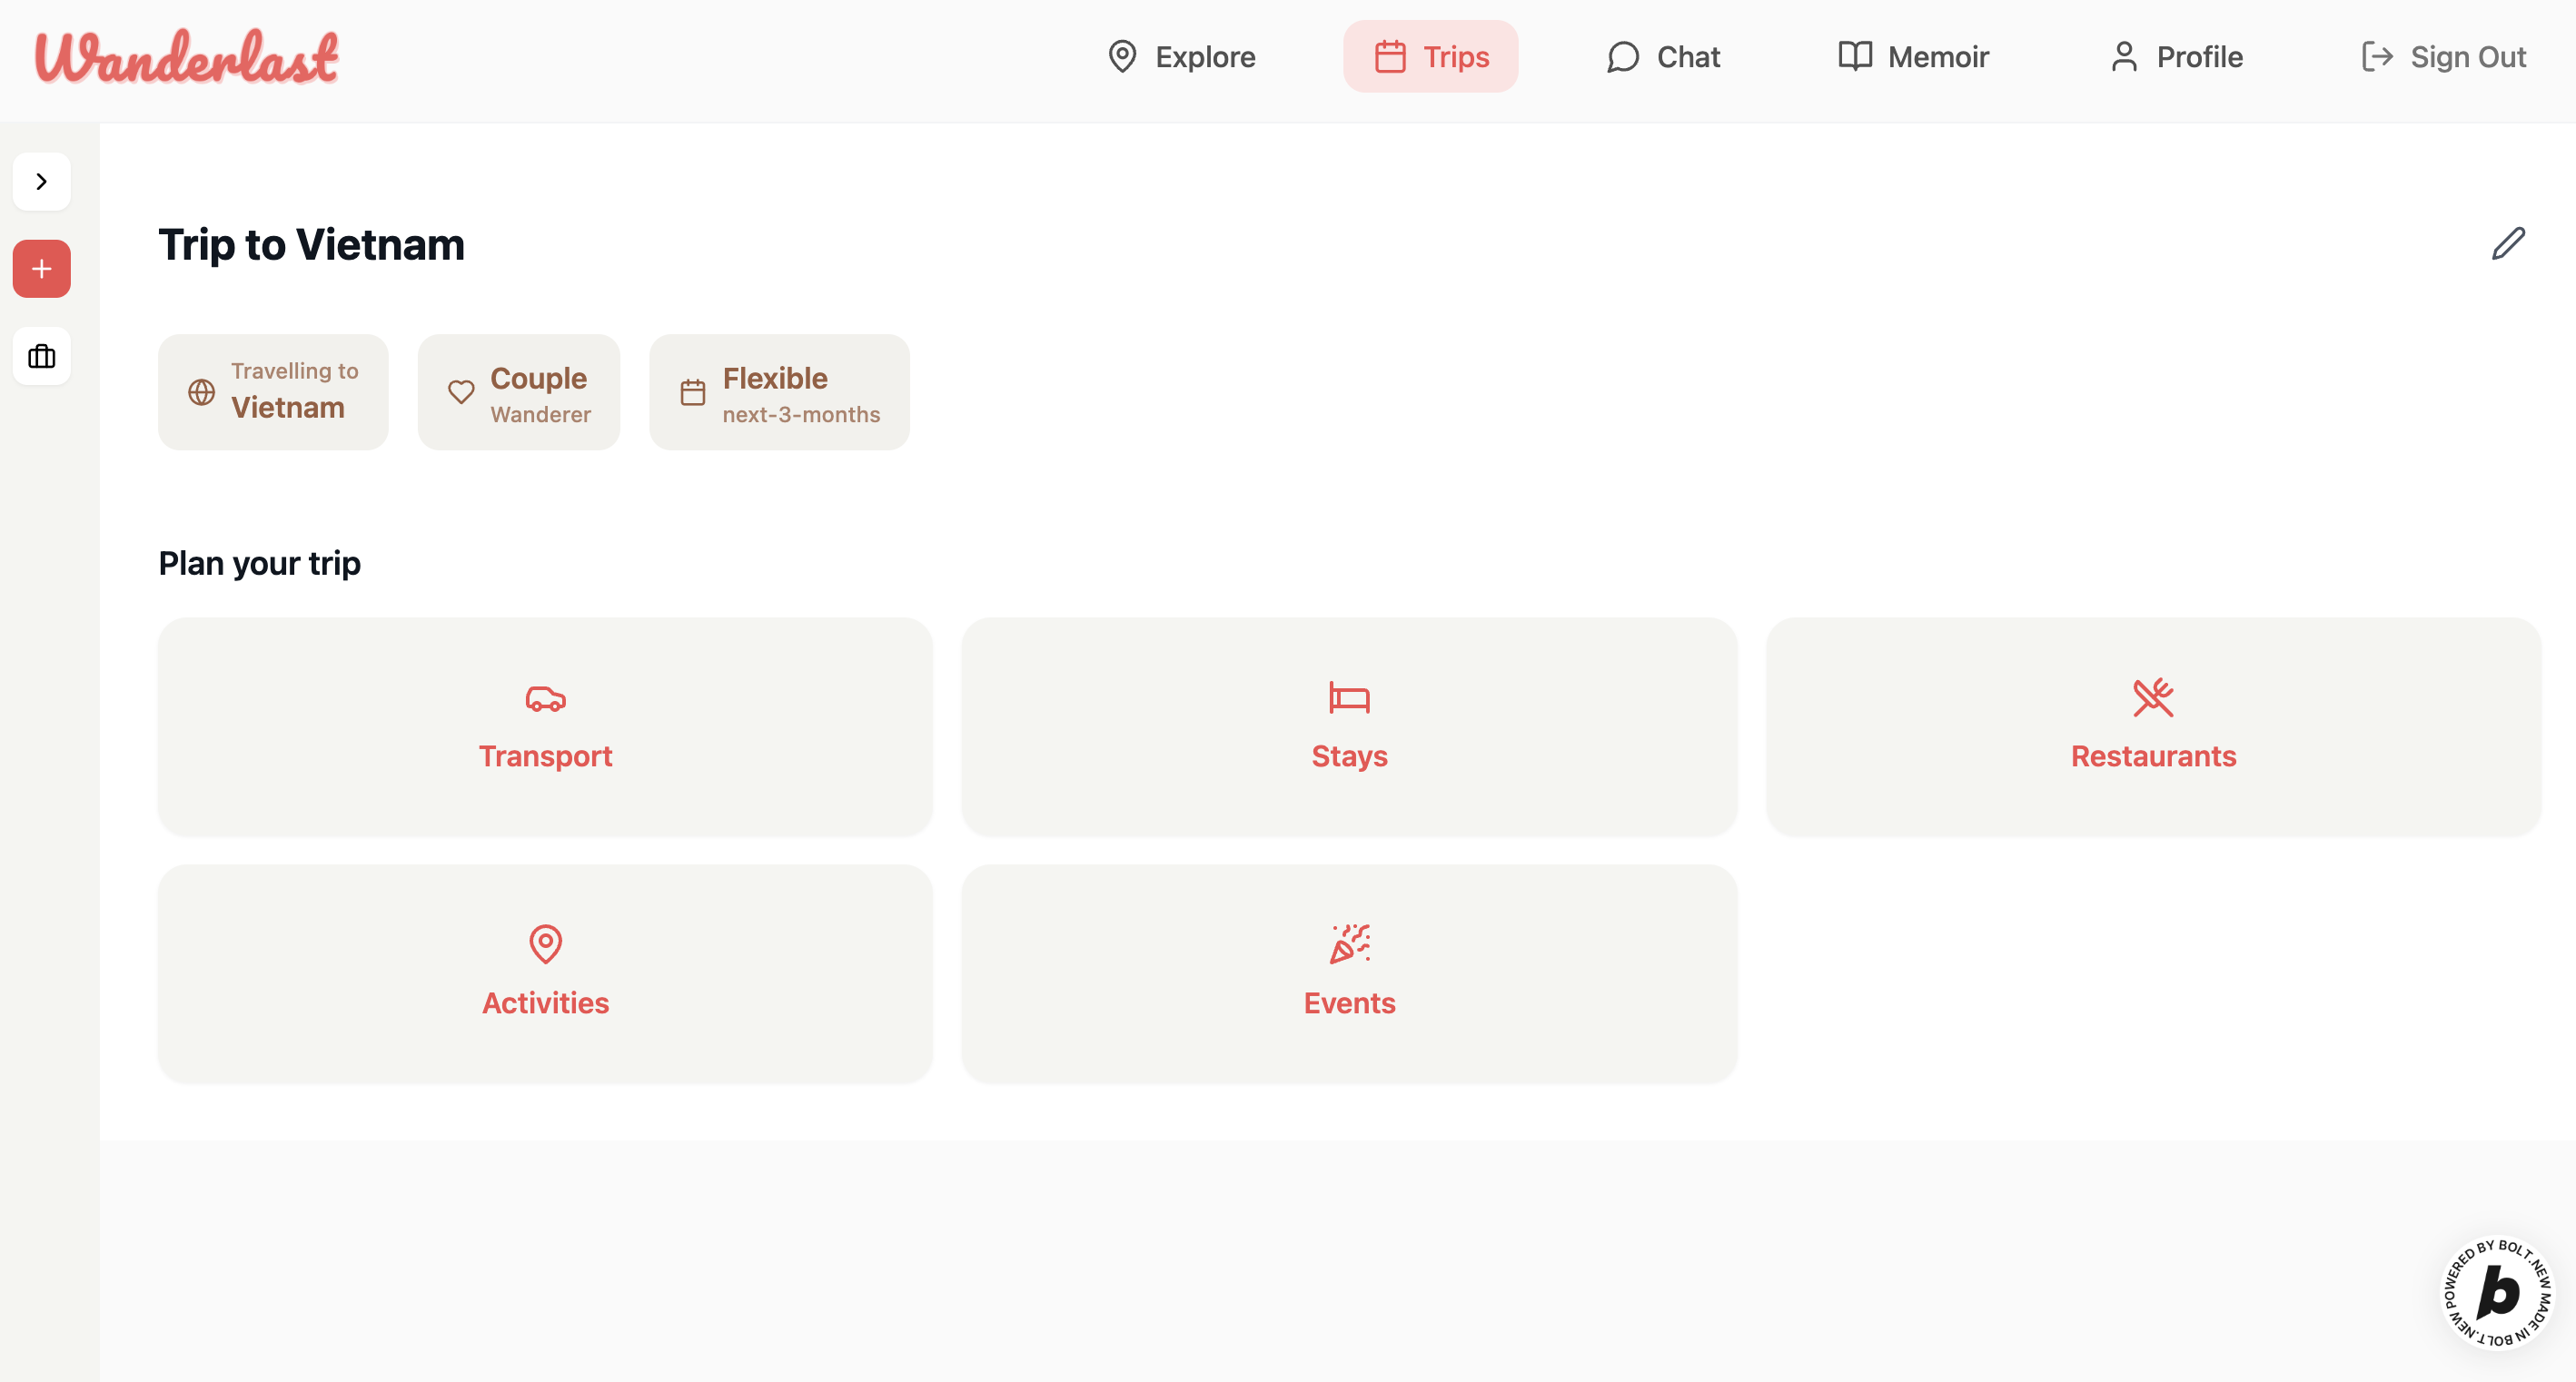Open the suitcase icon in the sidebar
This screenshot has width=2576, height=1382.
(41, 356)
